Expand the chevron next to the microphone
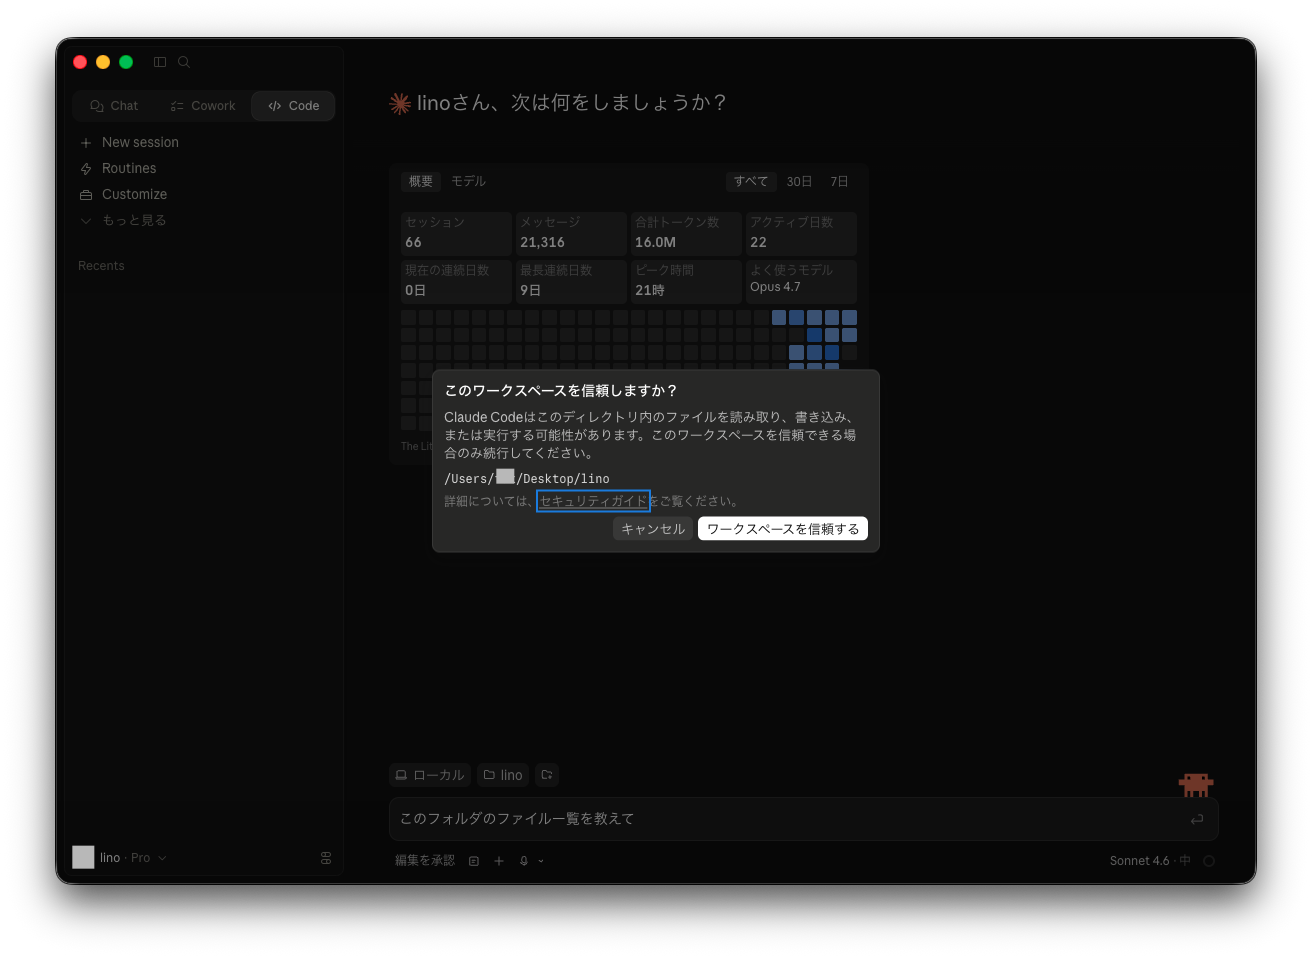1312x958 pixels. click(x=541, y=861)
